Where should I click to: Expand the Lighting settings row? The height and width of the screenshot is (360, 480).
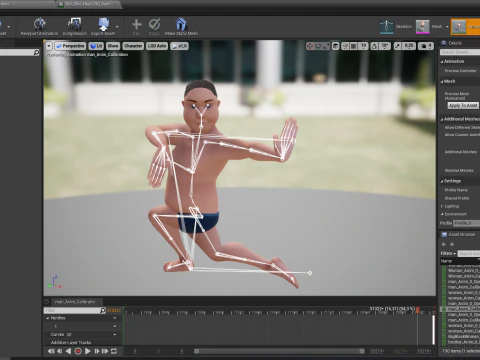(442, 206)
